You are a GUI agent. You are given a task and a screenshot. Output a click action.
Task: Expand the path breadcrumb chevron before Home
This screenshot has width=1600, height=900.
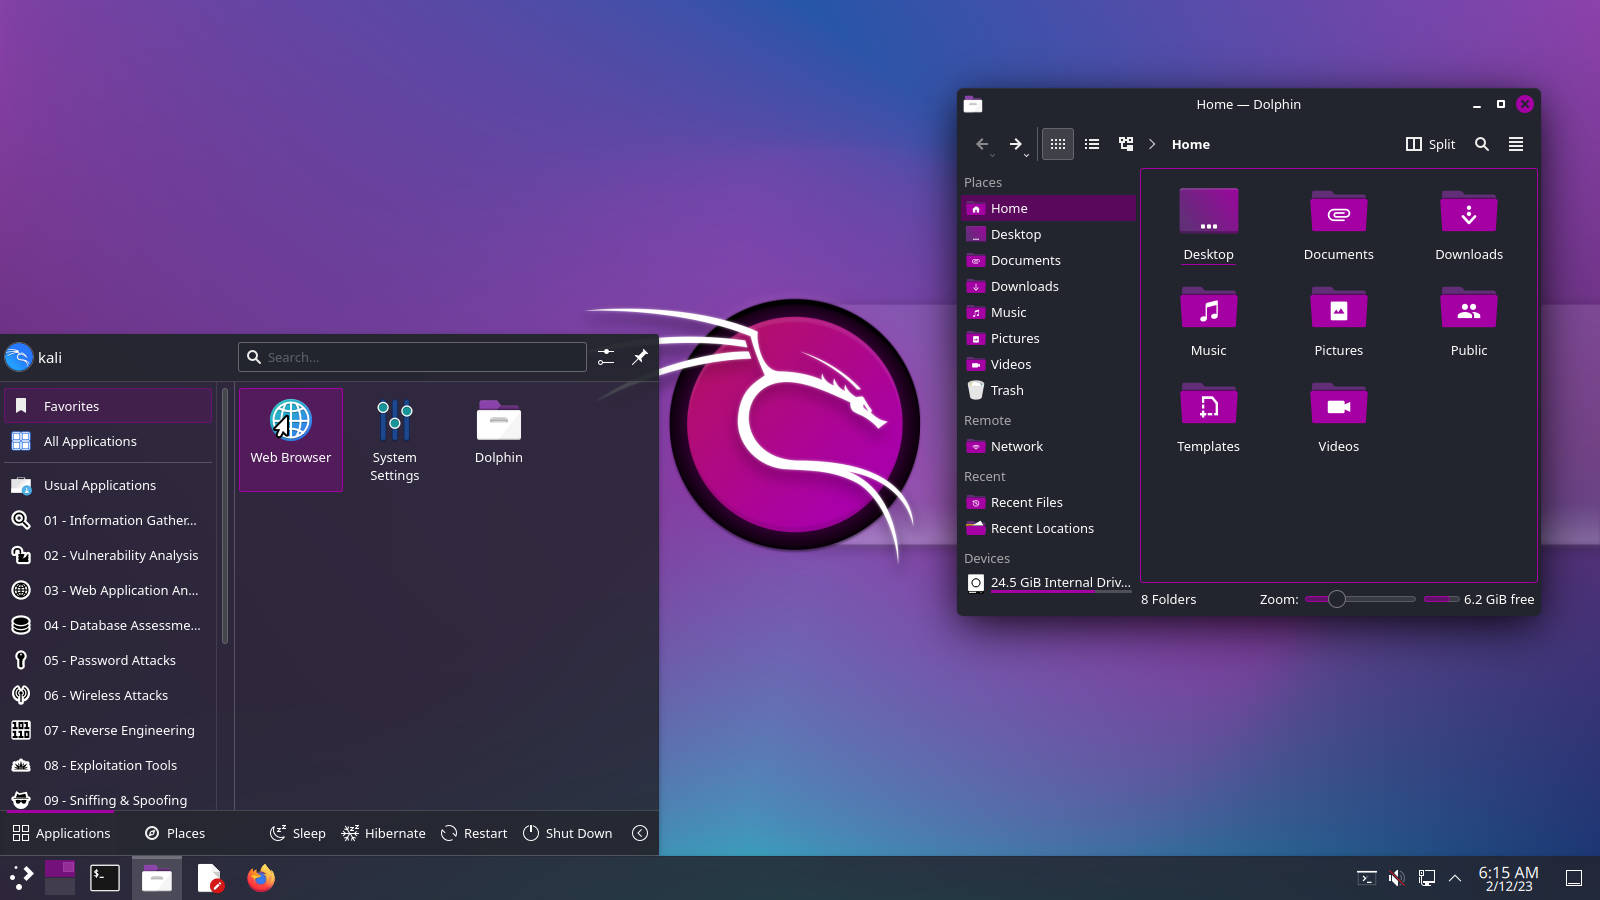point(1152,144)
